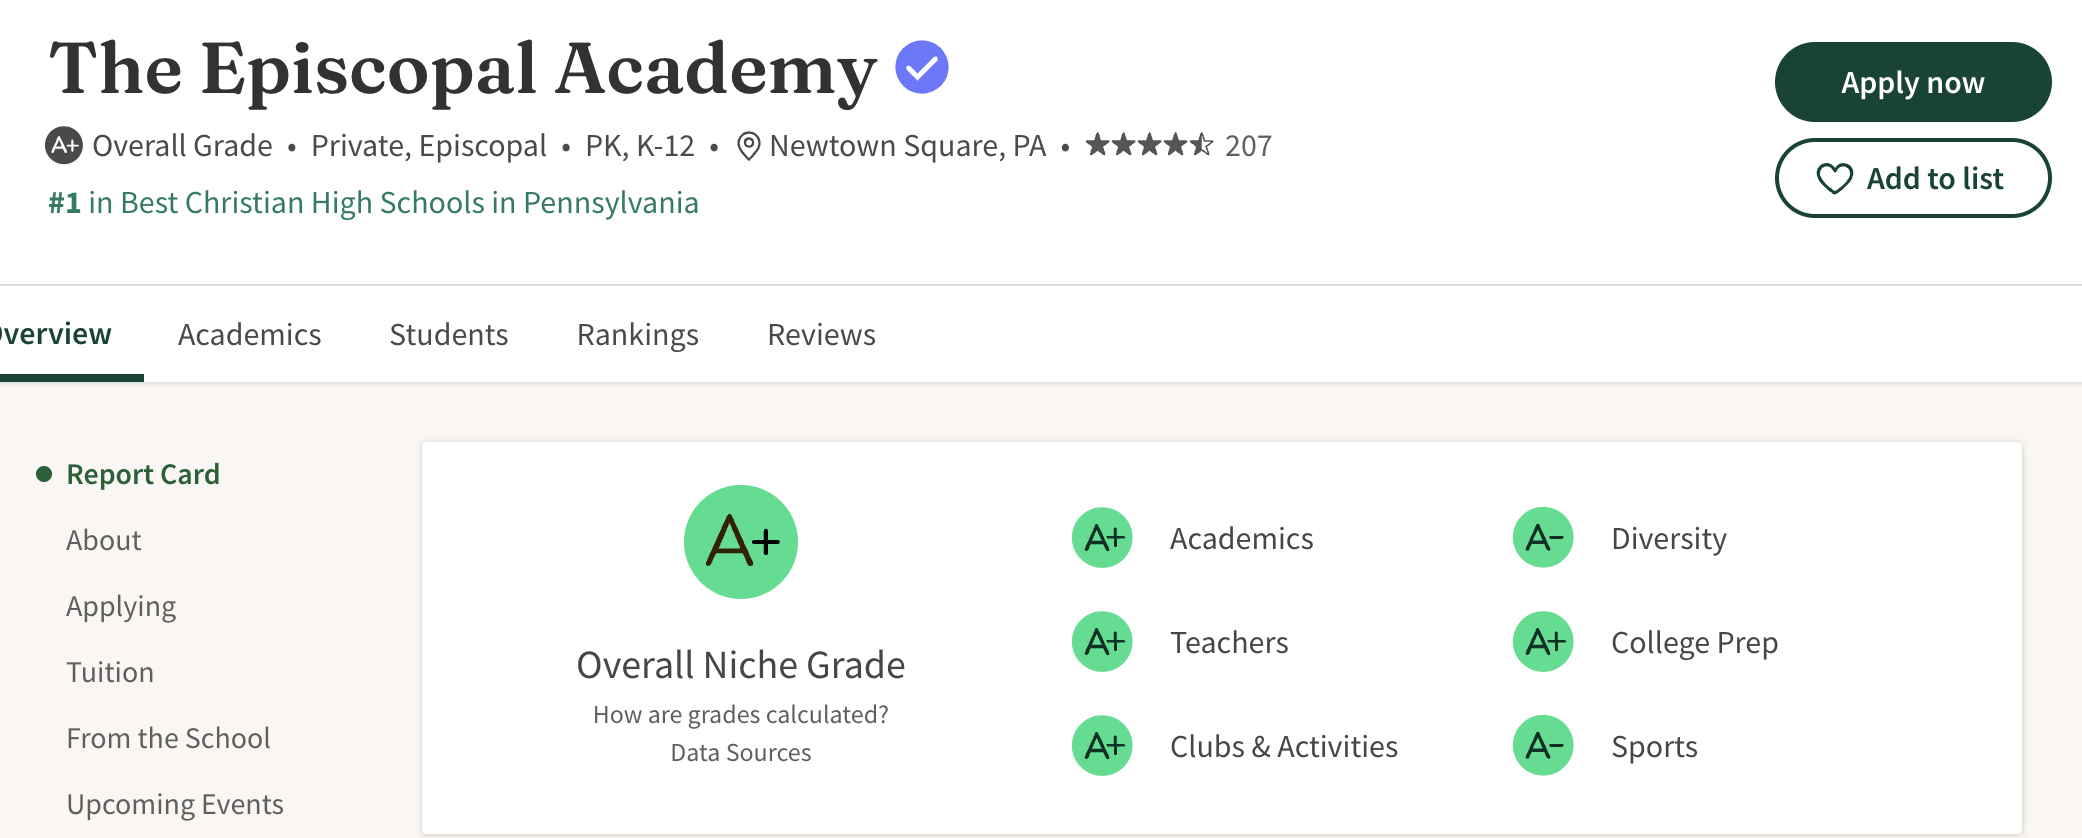View the Data Sources link

(741, 753)
